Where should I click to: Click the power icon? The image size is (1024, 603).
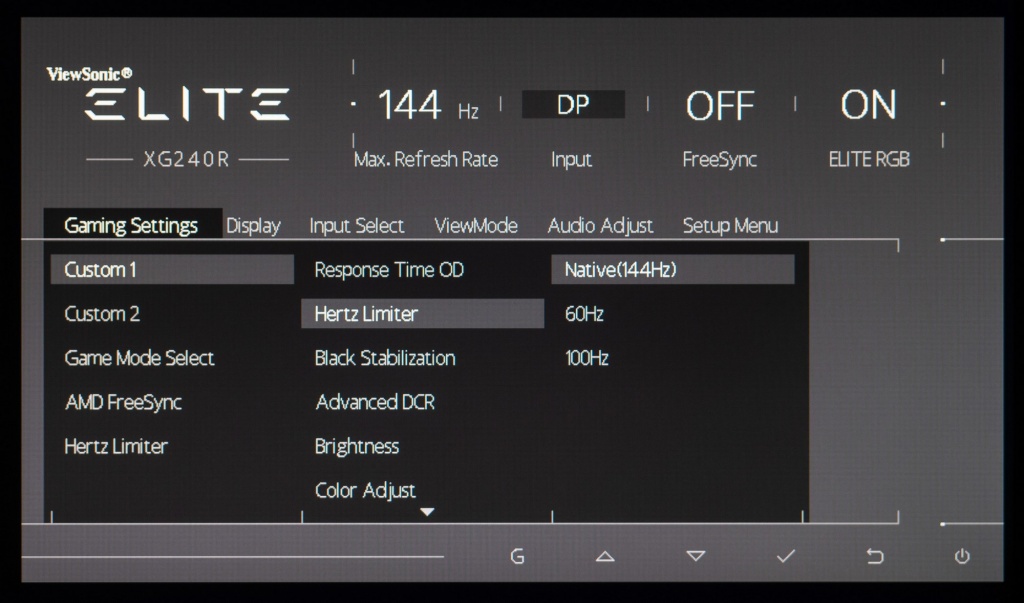pyautogui.click(x=962, y=557)
